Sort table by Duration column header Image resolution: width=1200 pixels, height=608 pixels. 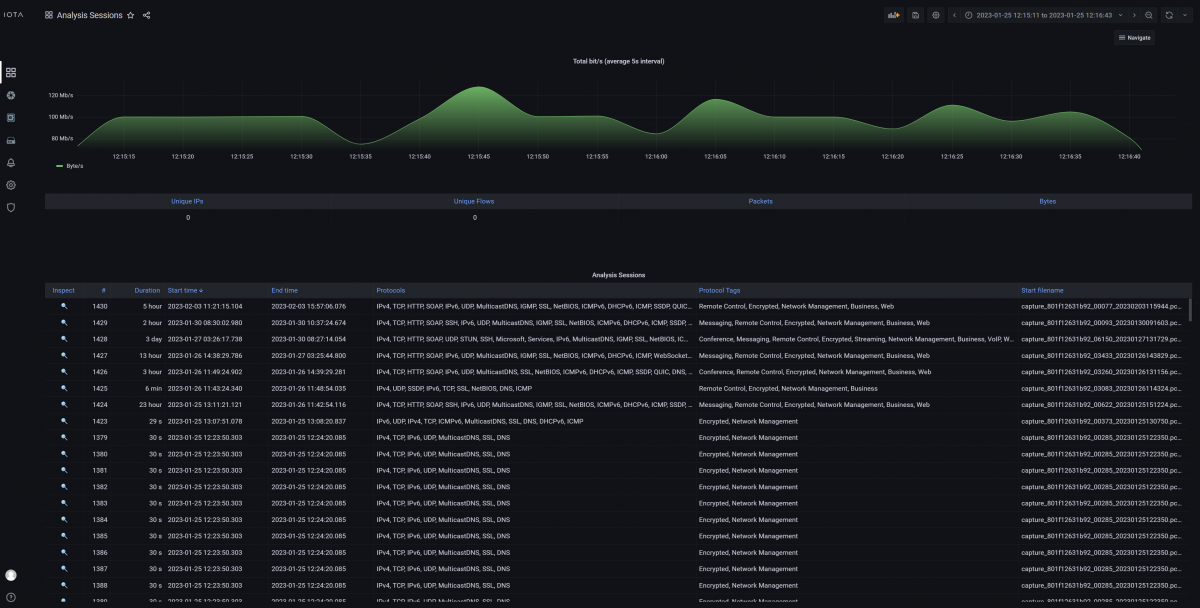[147, 290]
